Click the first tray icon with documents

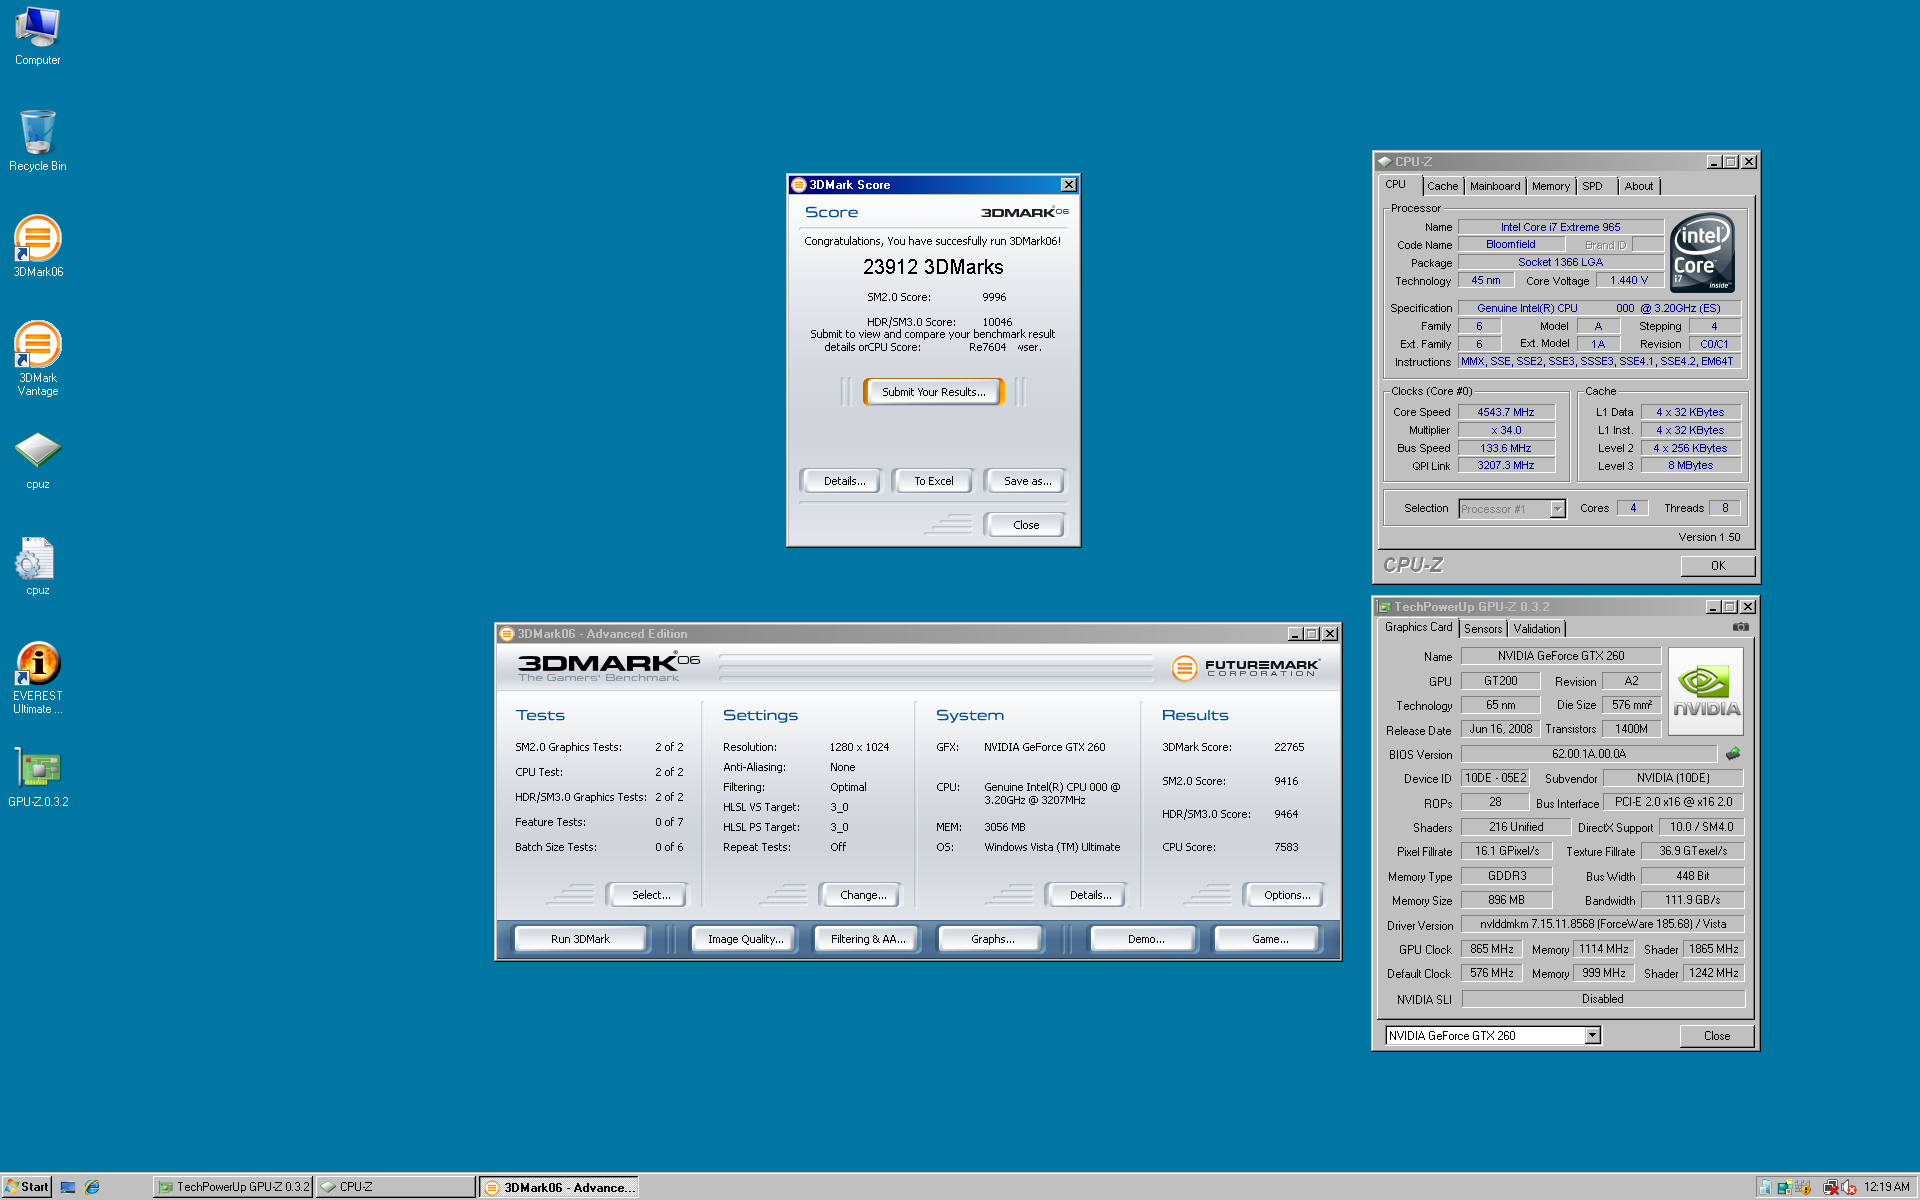point(1765,1187)
